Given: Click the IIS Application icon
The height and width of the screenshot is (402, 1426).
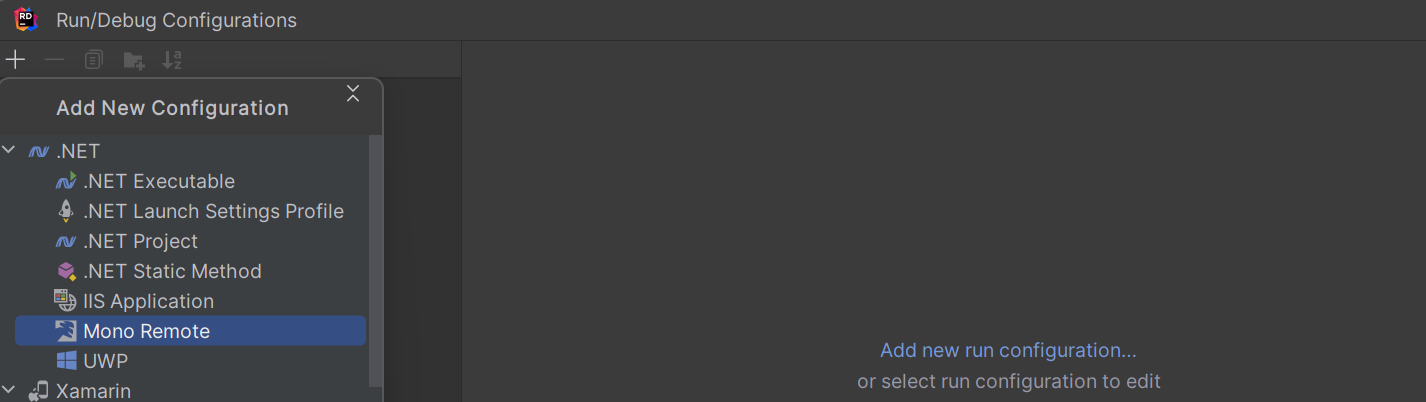Looking at the screenshot, I should tap(66, 301).
